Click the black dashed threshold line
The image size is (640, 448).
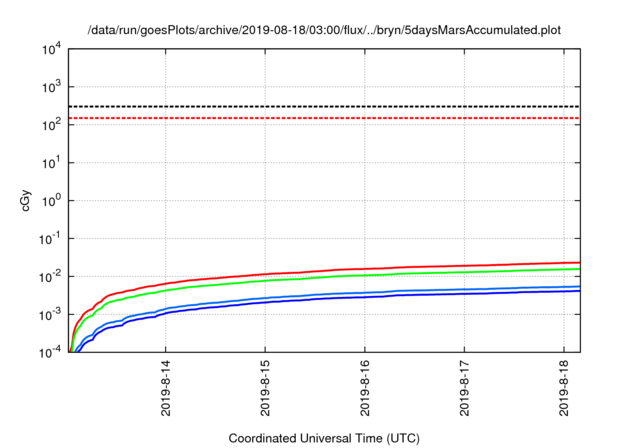tap(324, 106)
